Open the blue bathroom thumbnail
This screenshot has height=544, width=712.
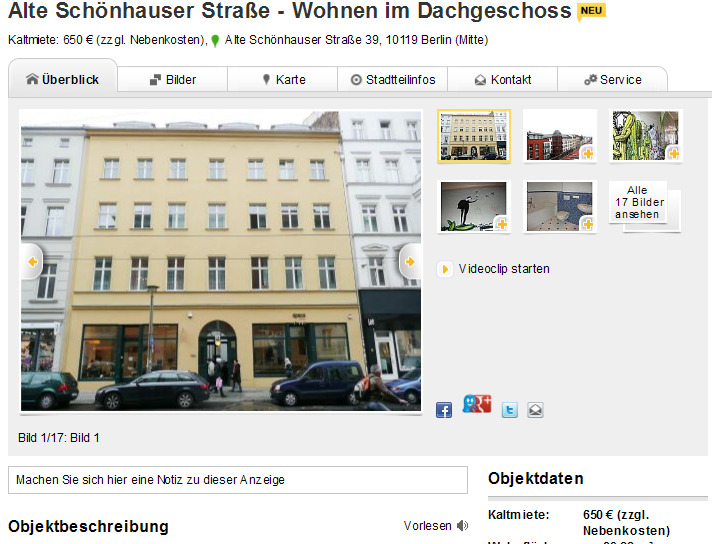[559, 207]
